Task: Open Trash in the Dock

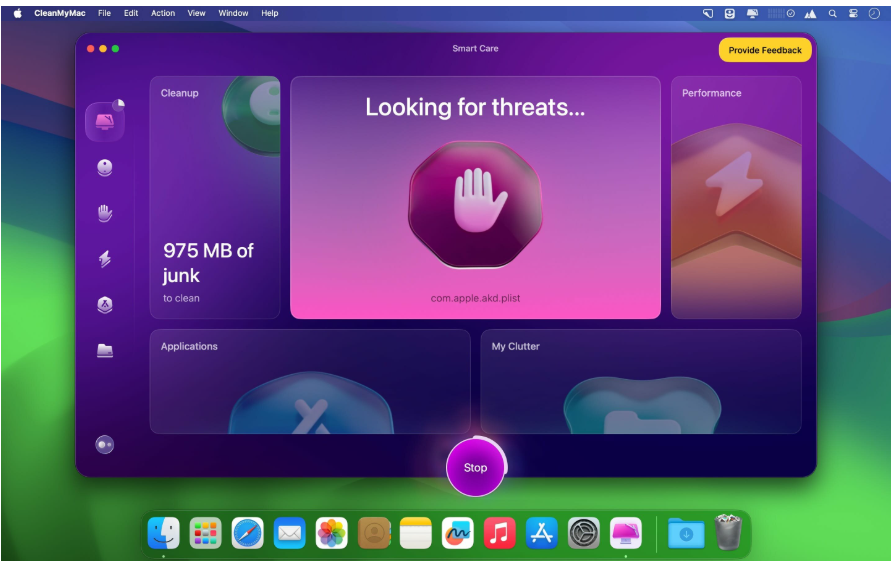Action: pyautogui.click(x=728, y=531)
